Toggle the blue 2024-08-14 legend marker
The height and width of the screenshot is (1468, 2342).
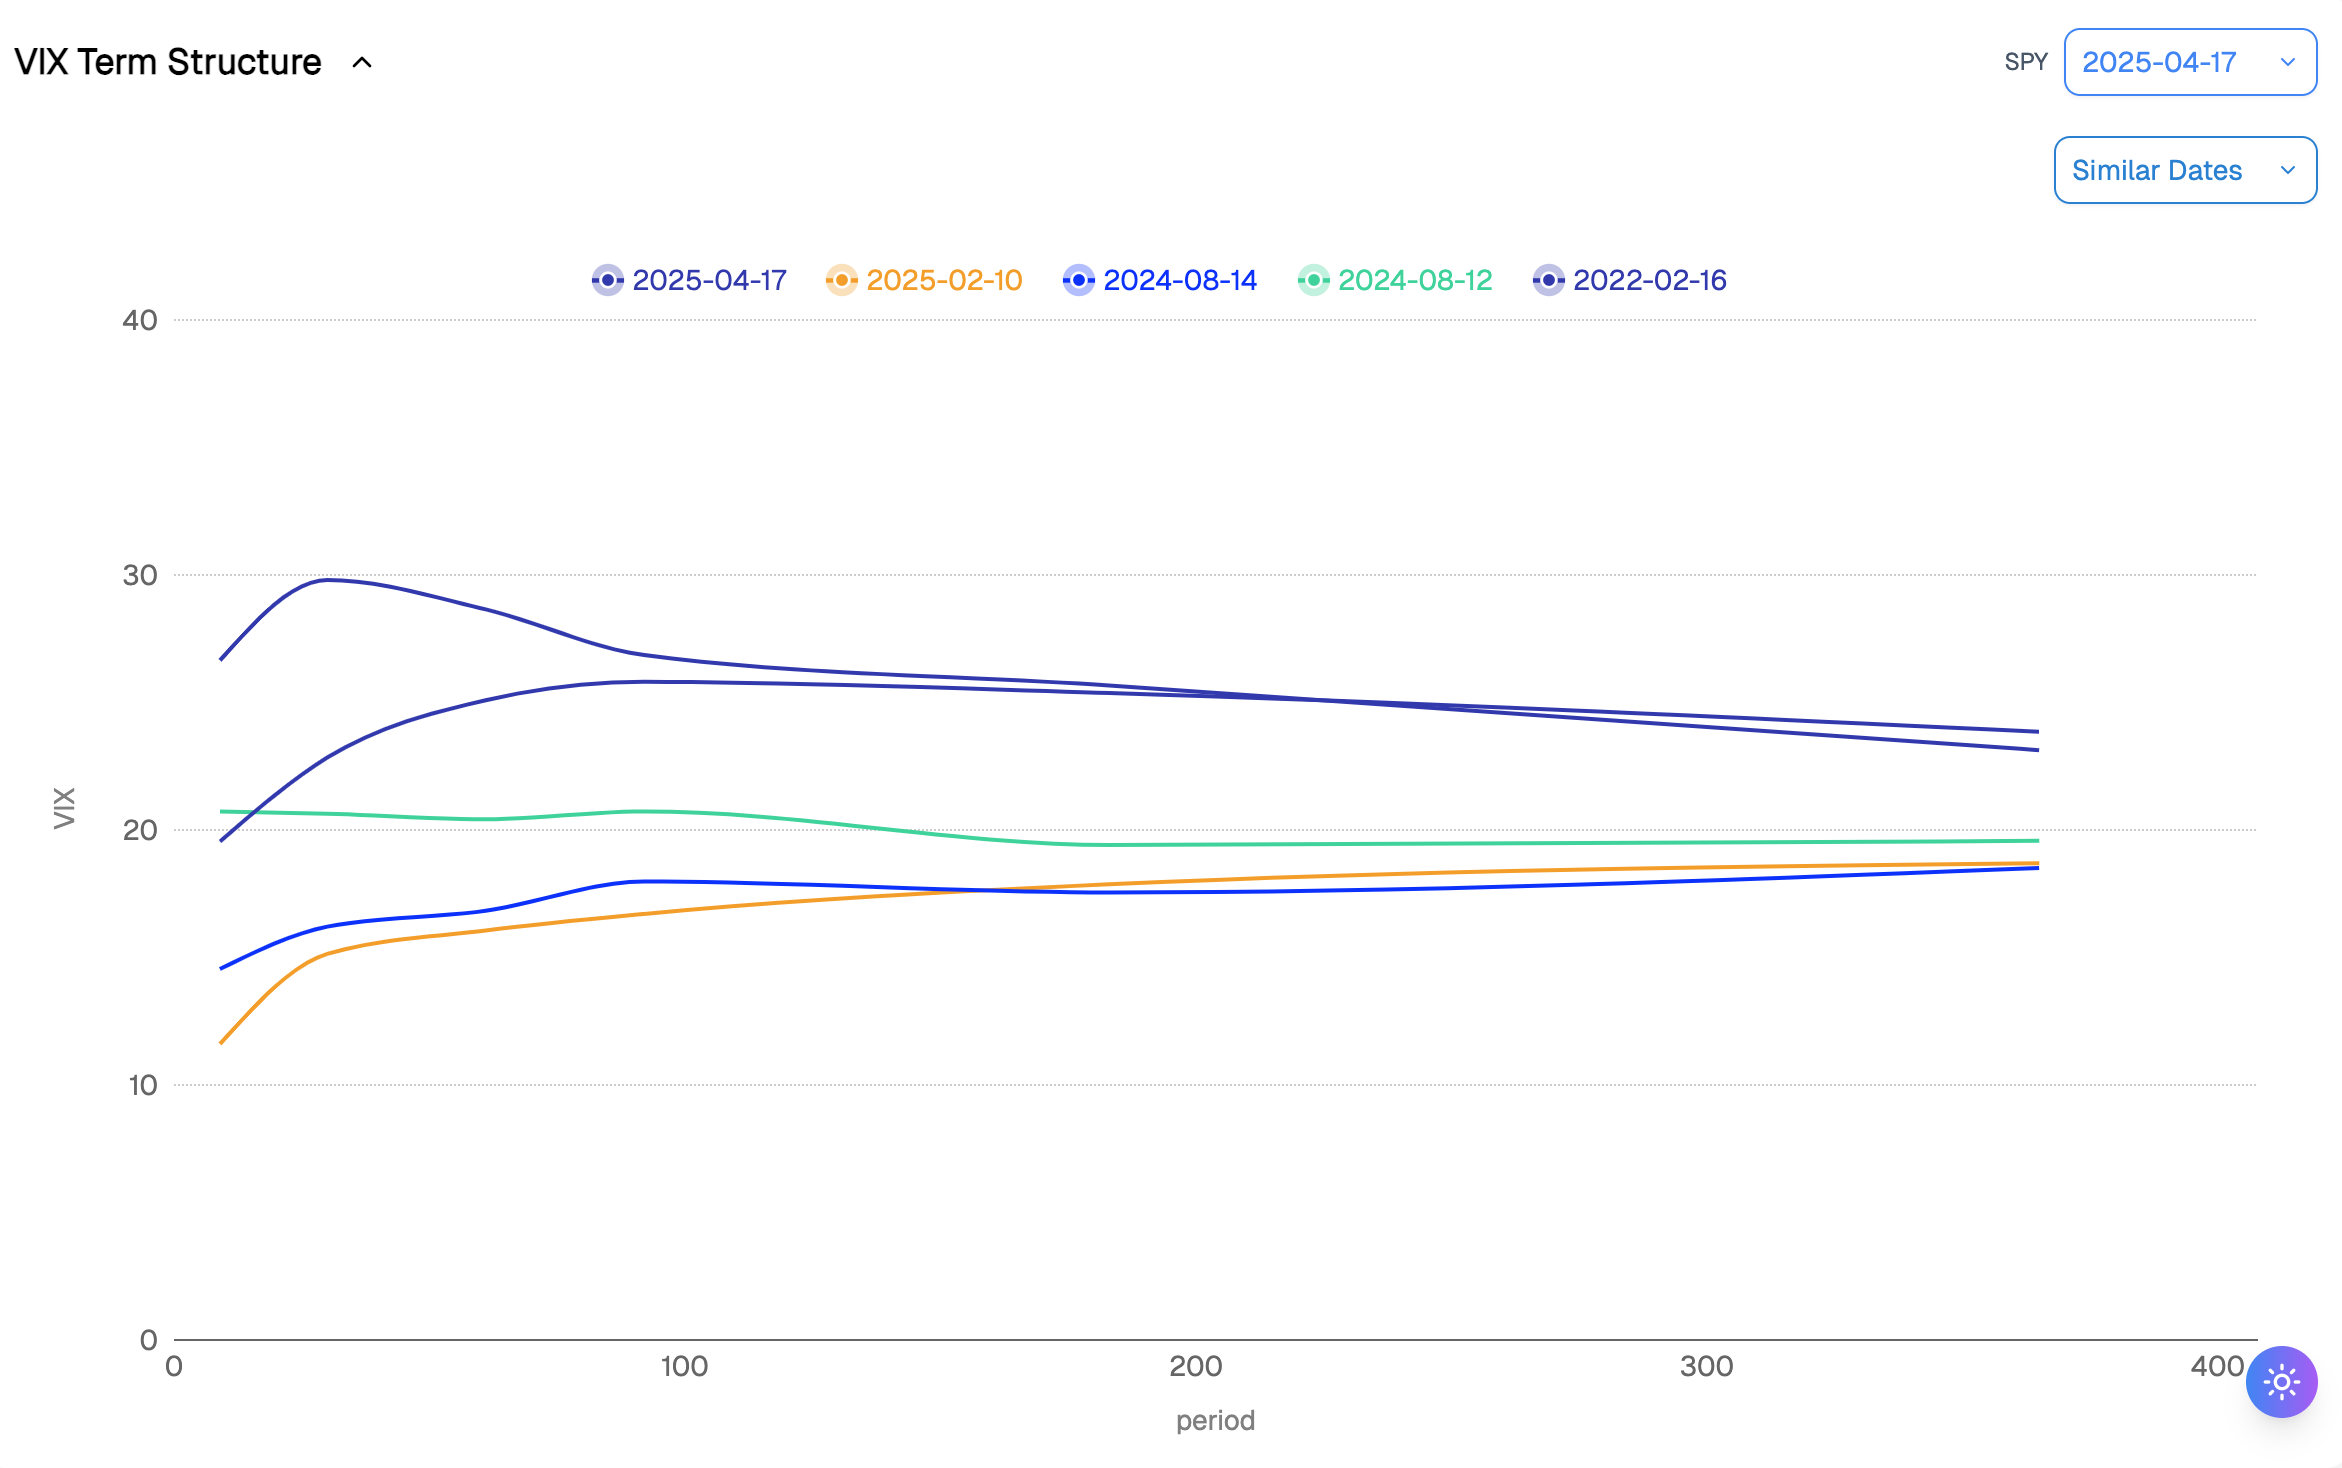point(1078,280)
